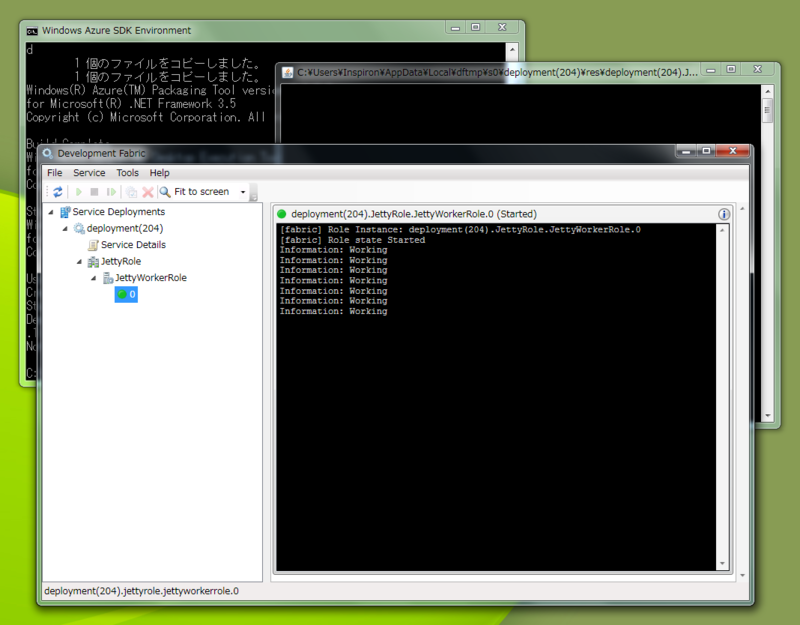Viewport: 800px width, 625px height.
Task: Click the log line "[fabric] Role state Started"
Action: pyautogui.click(x=352, y=240)
